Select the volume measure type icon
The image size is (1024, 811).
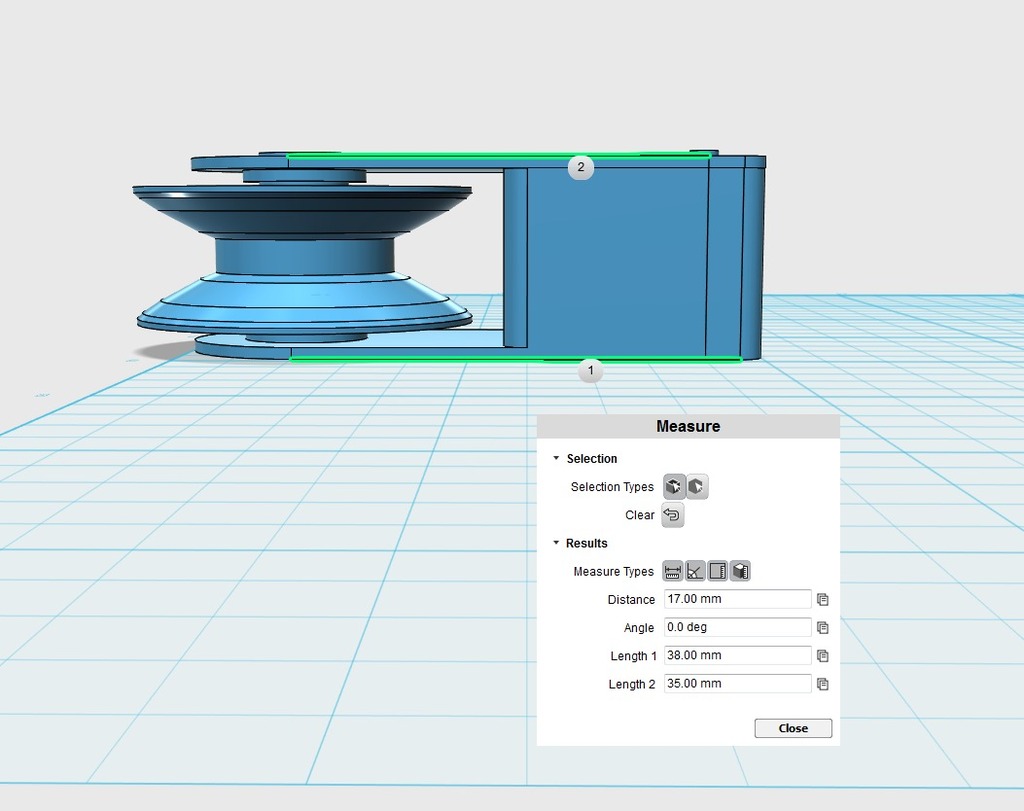(x=739, y=570)
